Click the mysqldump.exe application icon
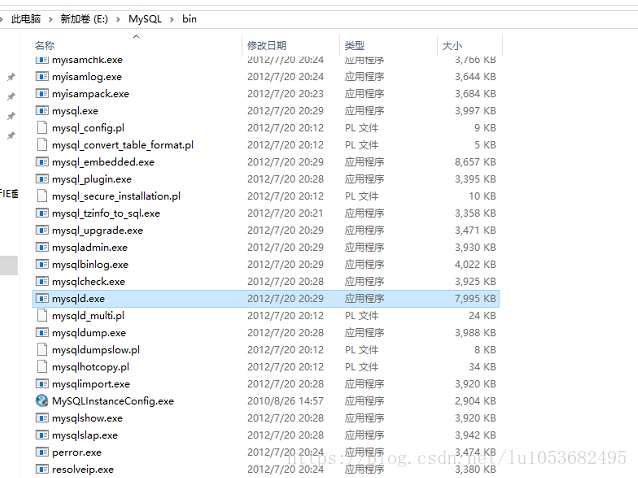The image size is (638, 478). tap(42, 333)
